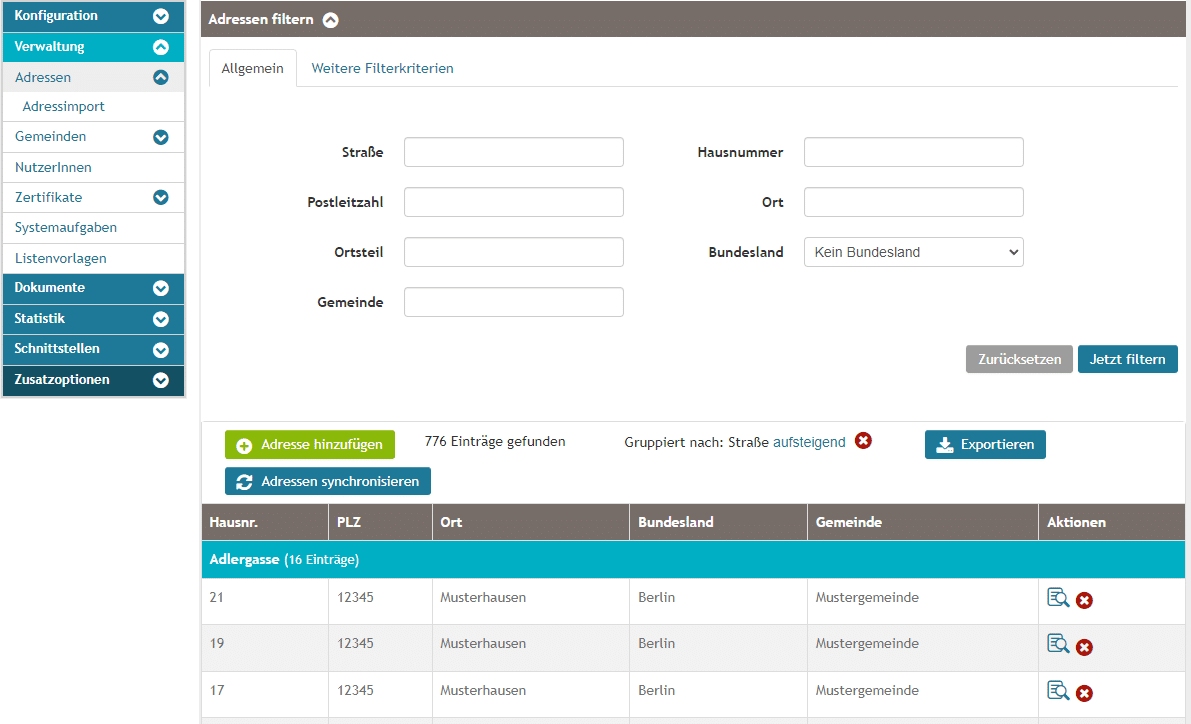The width and height of the screenshot is (1191, 724).
Task: Expand the Gemeinden submenu
Action: pyautogui.click(x=160, y=137)
